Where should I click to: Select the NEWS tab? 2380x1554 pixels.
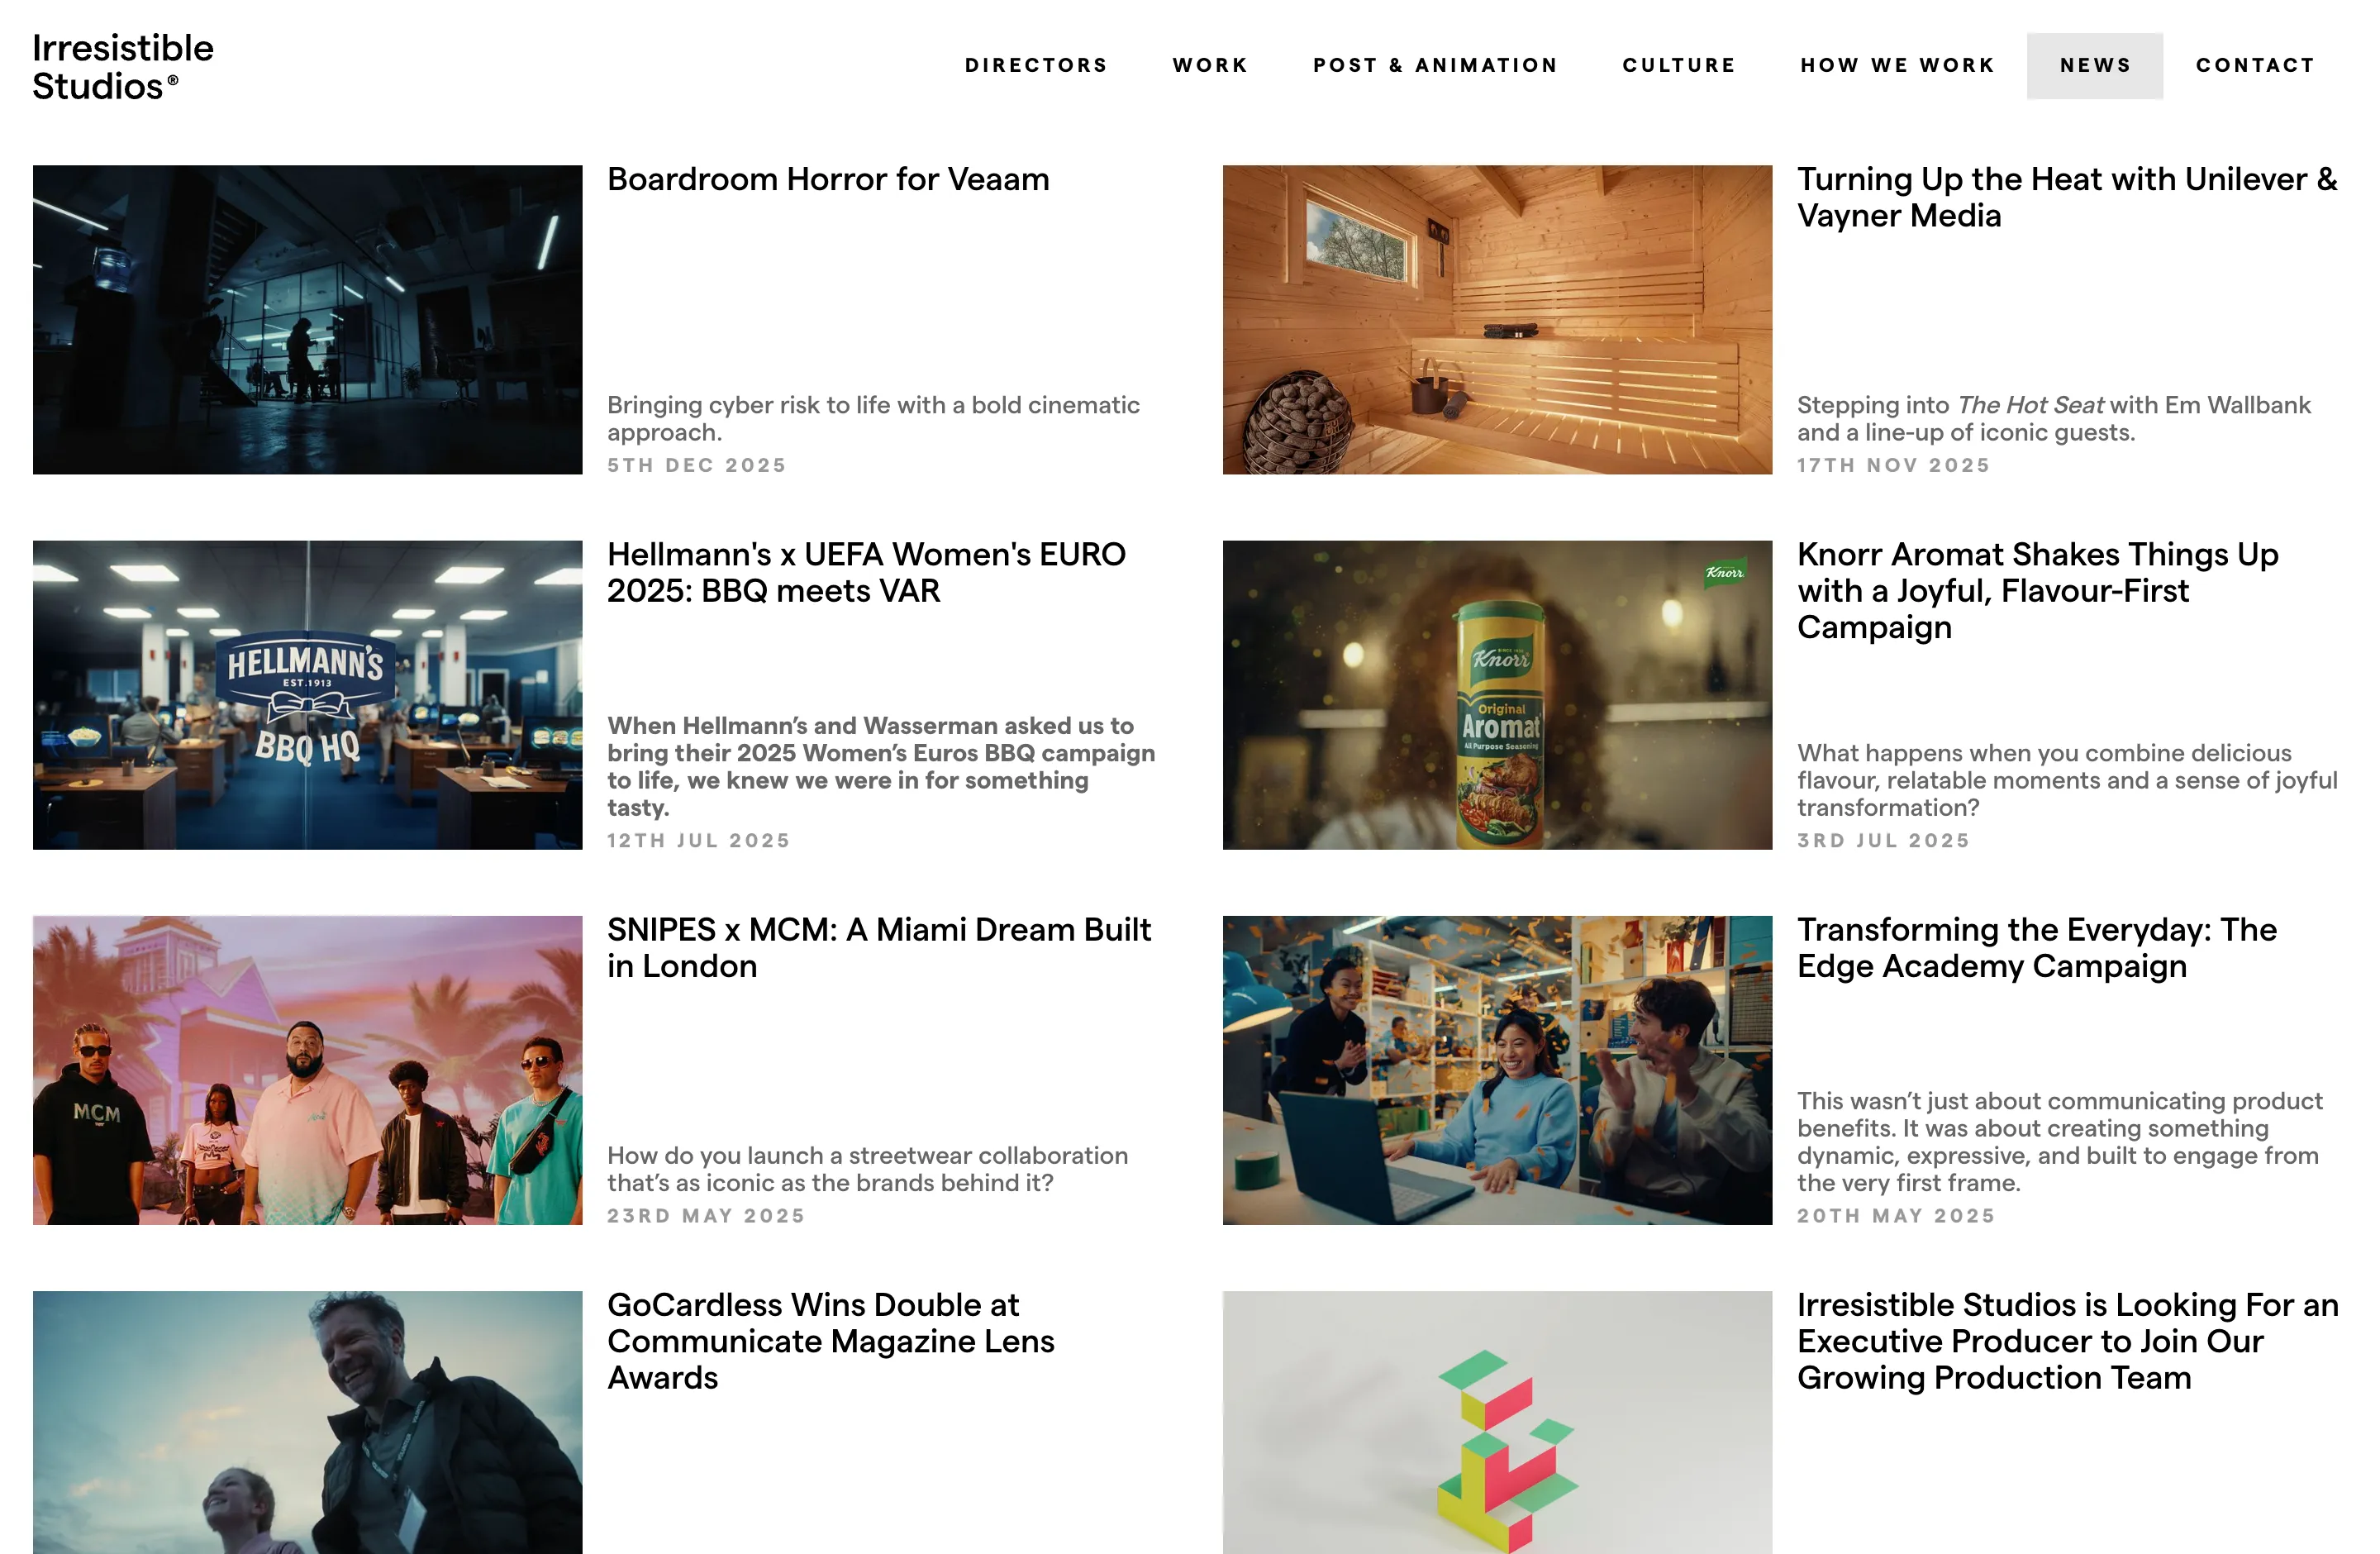pos(2094,65)
